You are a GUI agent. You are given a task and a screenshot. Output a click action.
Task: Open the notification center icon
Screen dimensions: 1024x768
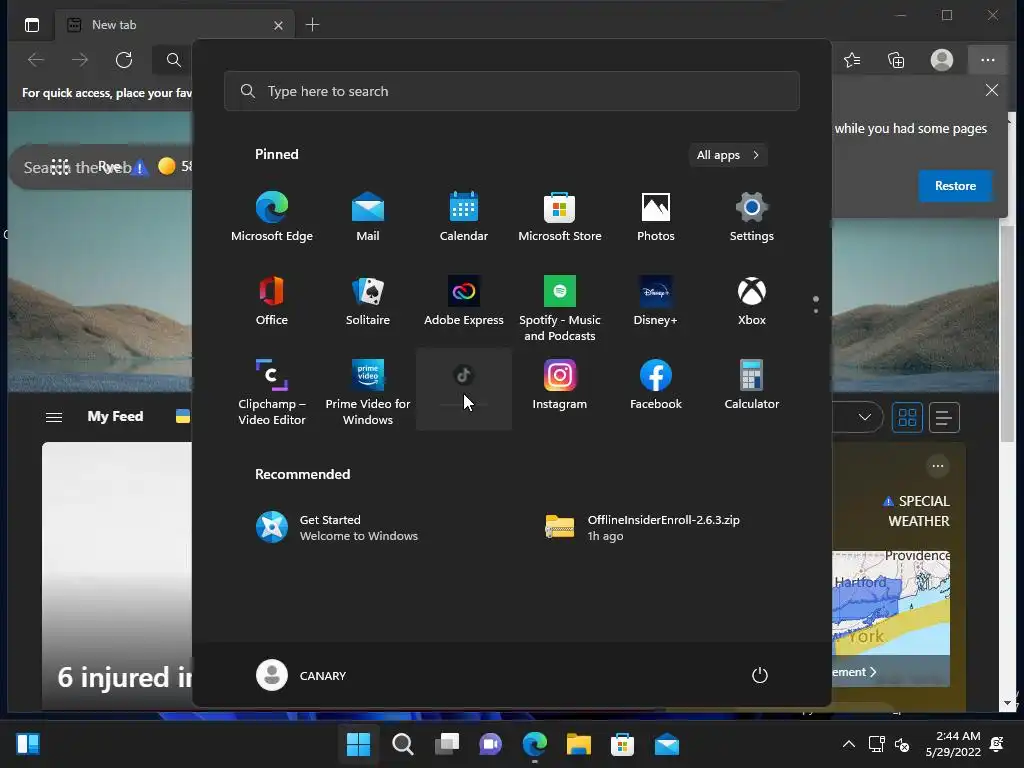(997, 744)
